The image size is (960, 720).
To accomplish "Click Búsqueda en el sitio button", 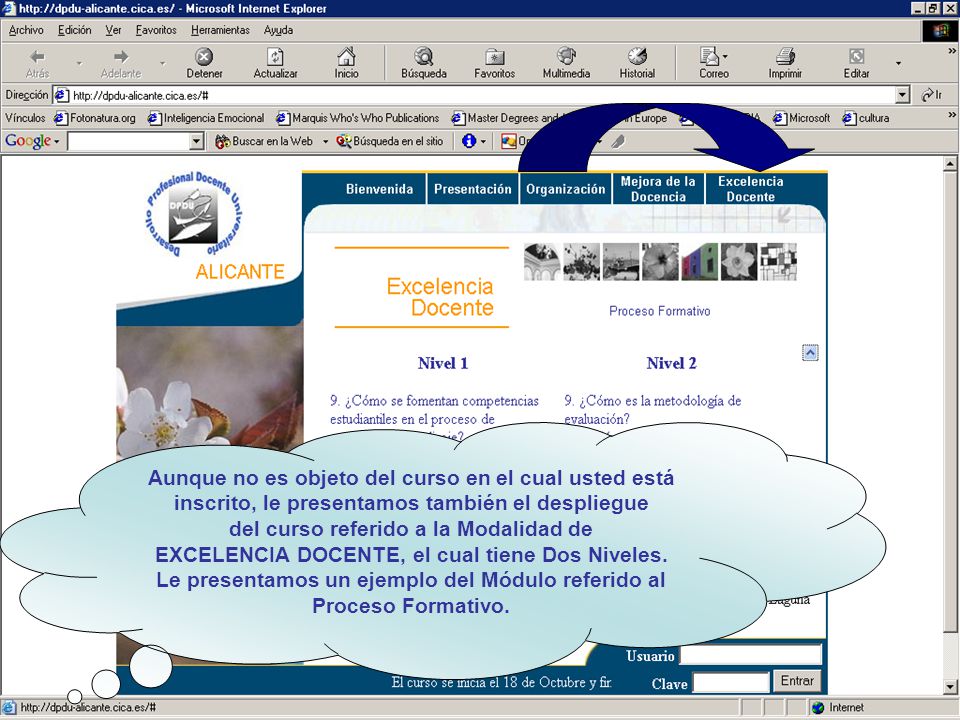I will point(390,141).
